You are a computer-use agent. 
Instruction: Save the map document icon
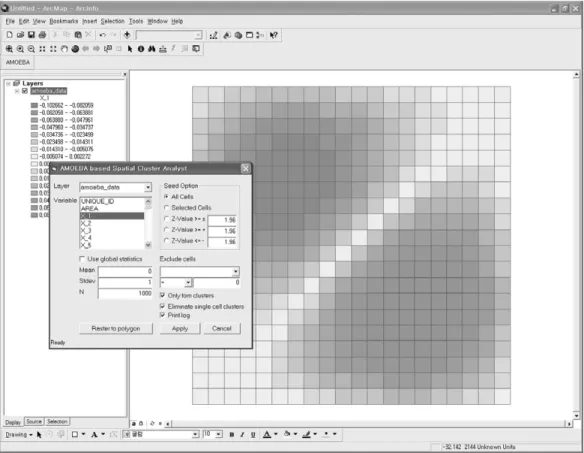click(x=31, y=35)
